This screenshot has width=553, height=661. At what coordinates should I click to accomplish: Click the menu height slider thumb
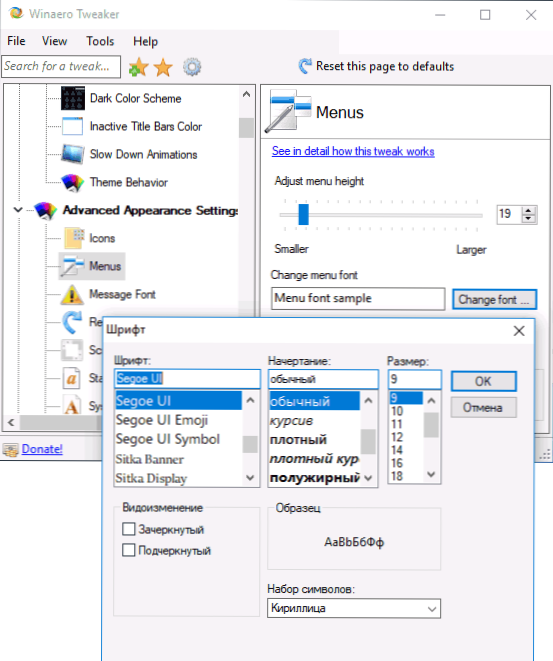click(x=303, y=215)
